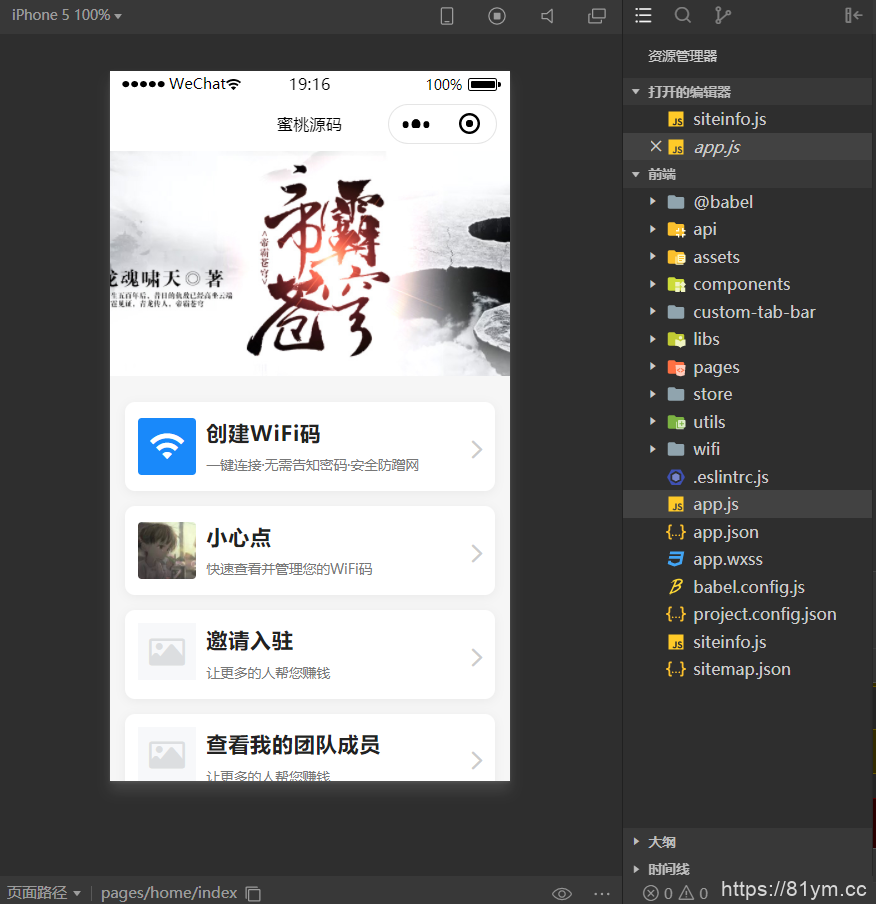The width and height of the screenshot is (876, 904).
Task: Copy the page path using the copy icon
Action: [252, 893]
